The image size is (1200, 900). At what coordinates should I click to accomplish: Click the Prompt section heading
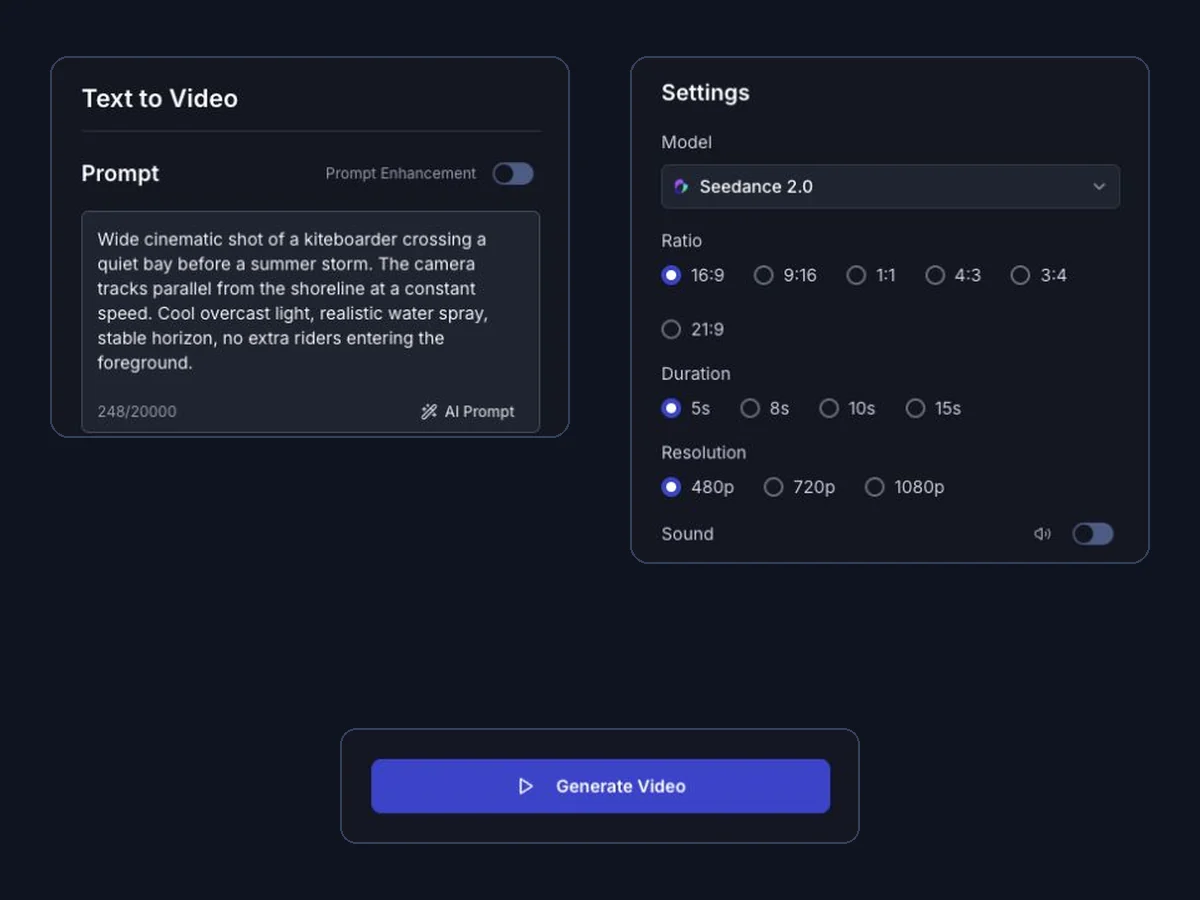(x=120, y=174)
